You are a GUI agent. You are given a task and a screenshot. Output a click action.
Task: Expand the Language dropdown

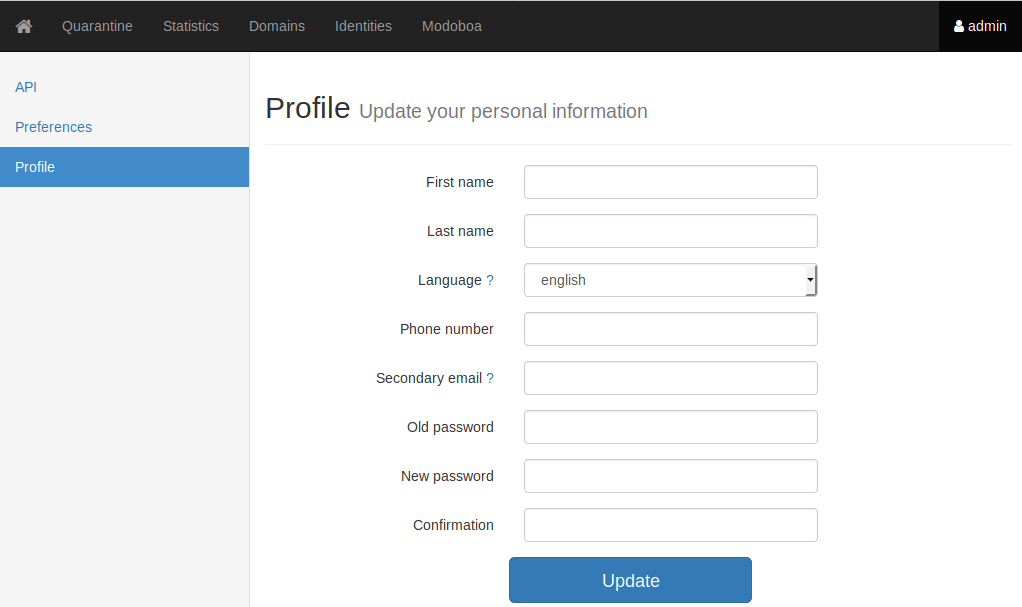click(x=670, y=280)
